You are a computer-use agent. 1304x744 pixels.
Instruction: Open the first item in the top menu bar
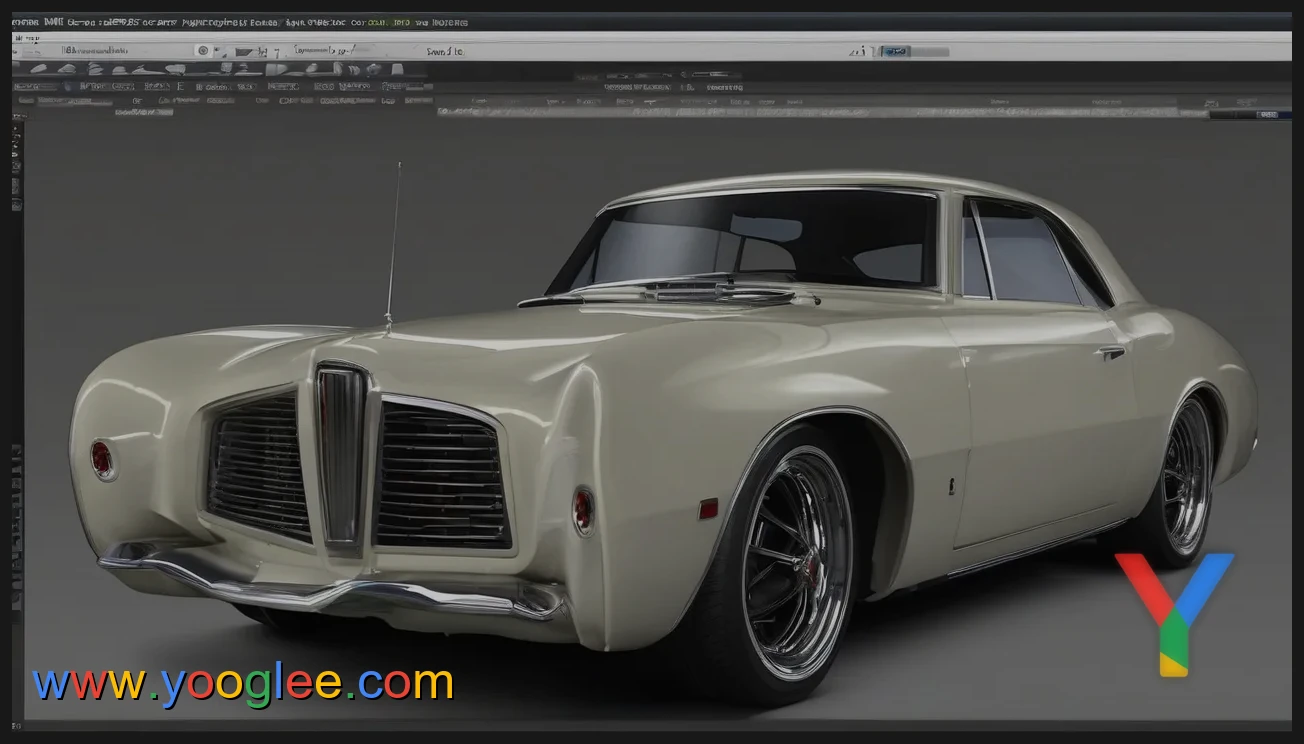(27, 22)
